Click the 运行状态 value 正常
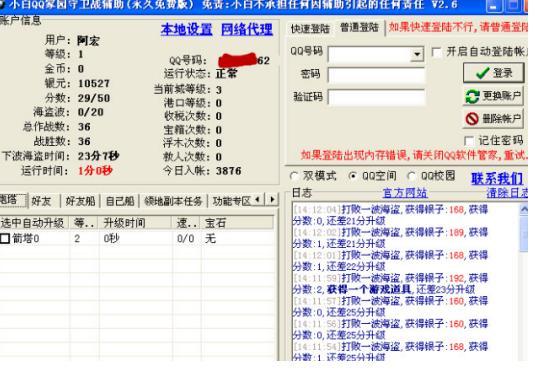 [x=226, y=73]
